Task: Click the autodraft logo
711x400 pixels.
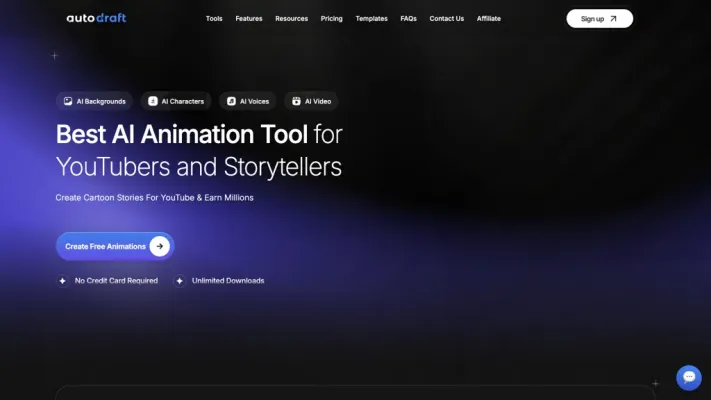Action: (x=96, y=18)
